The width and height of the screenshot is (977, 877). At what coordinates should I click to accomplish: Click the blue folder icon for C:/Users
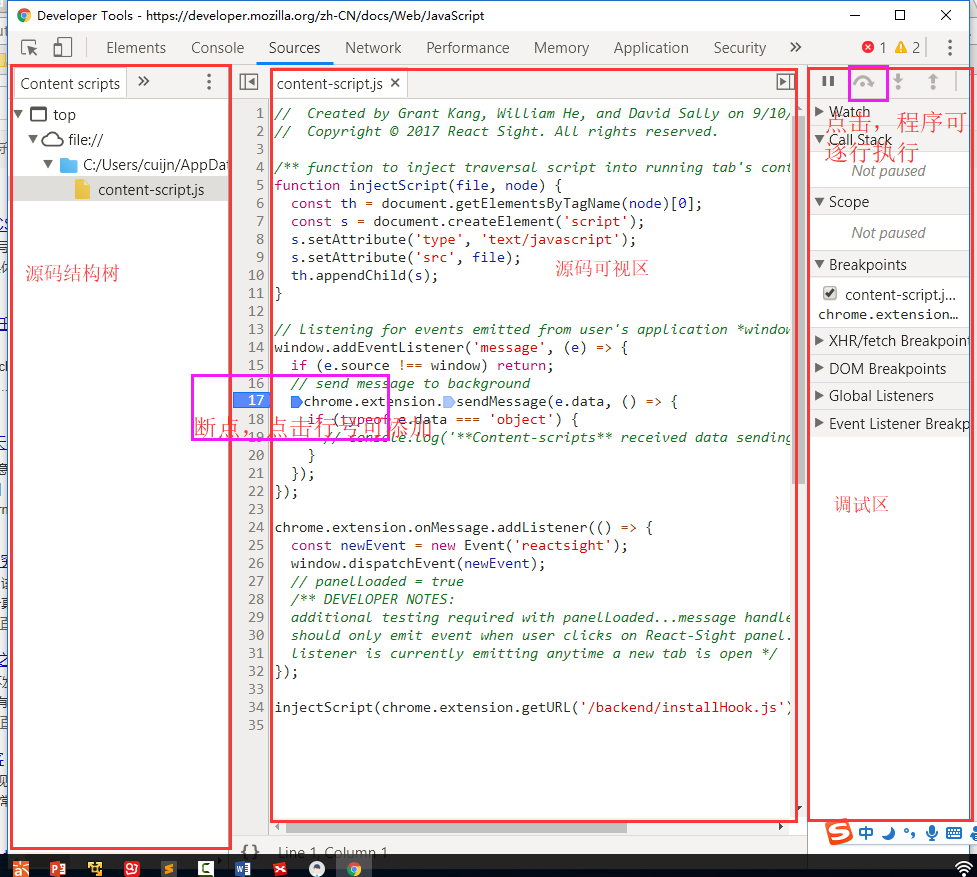coord(69,165)
